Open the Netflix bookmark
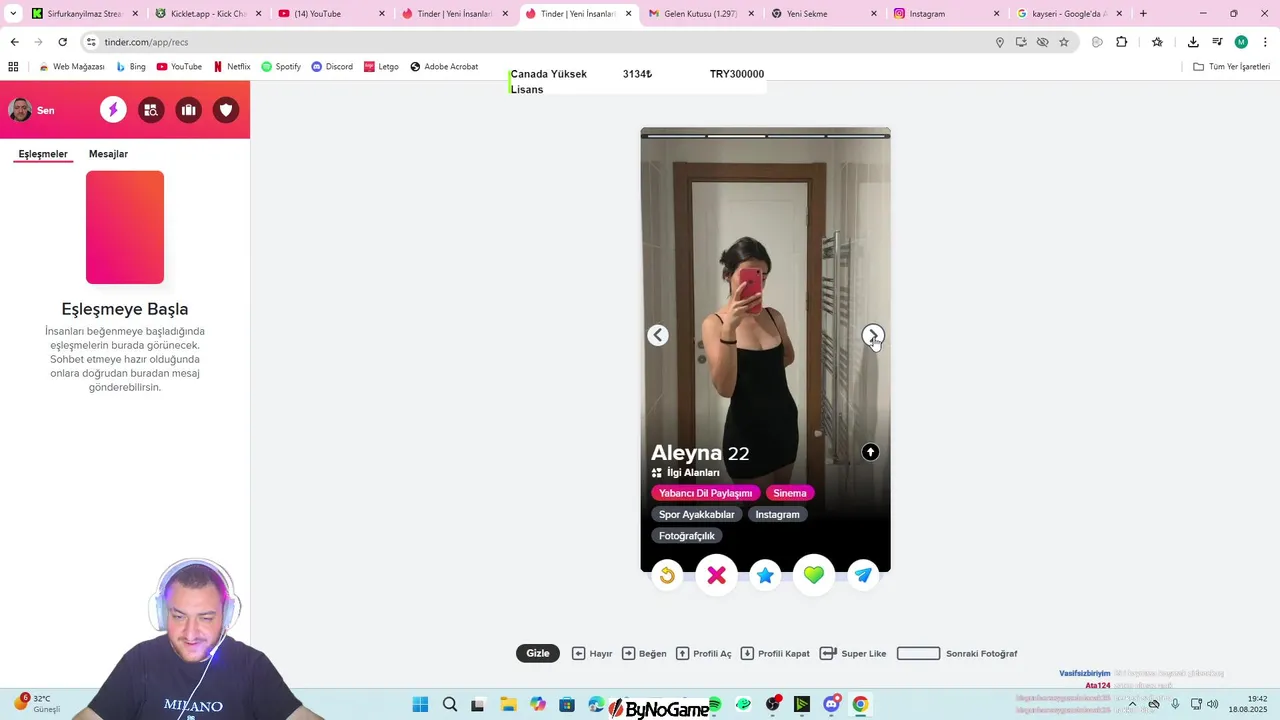 [x=232, y=67]
